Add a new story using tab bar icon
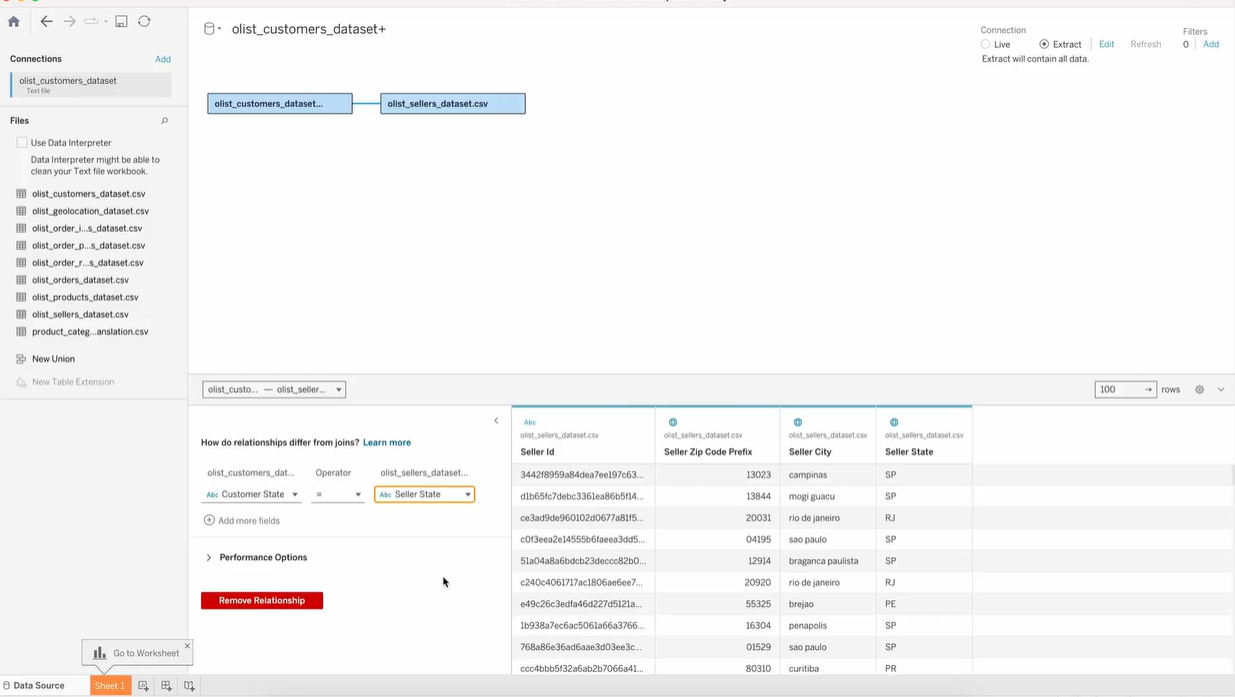1235x697 pixels. coord(189,686)
